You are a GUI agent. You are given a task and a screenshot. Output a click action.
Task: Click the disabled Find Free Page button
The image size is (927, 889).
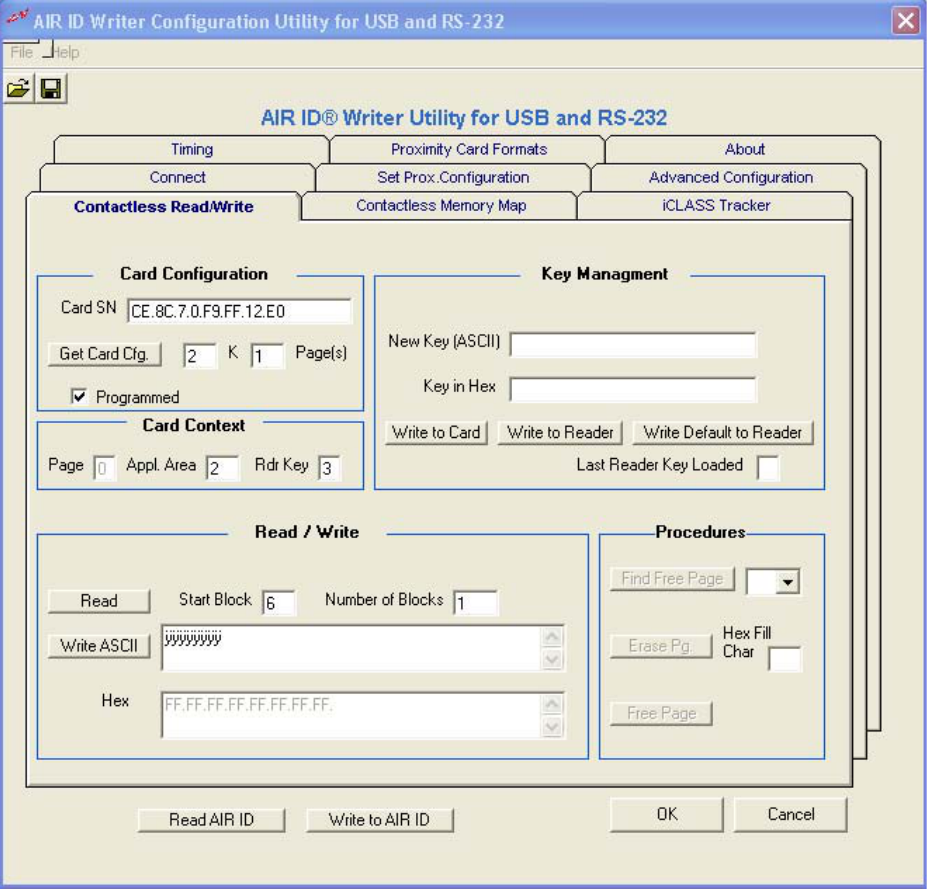[672, 578]
